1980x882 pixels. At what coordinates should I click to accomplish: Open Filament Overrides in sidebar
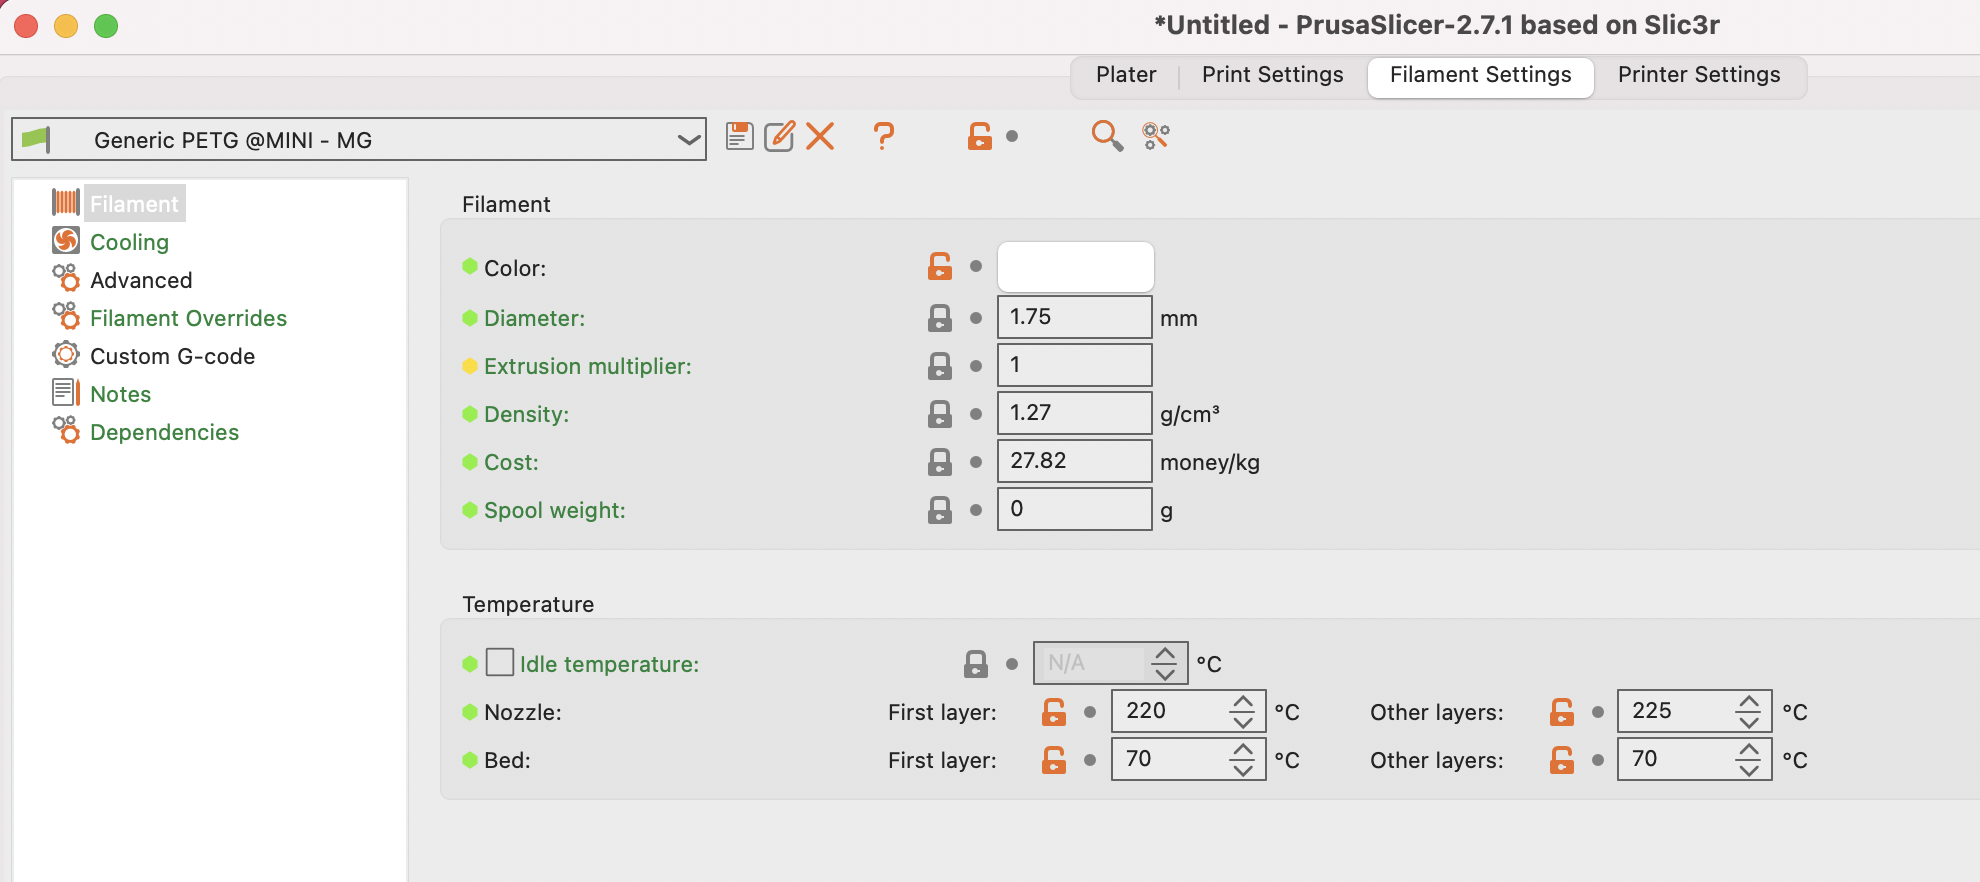click(188, 318)
